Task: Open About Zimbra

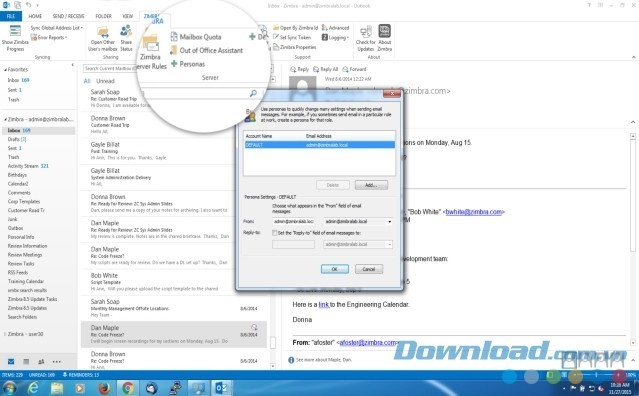Action: click(385, 38)
